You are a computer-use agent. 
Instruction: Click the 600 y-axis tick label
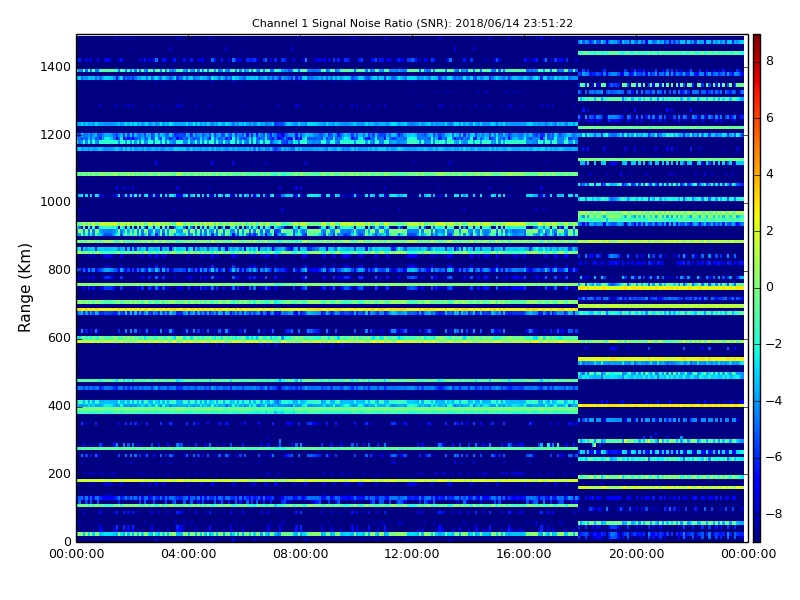click(x=59, y=338)
